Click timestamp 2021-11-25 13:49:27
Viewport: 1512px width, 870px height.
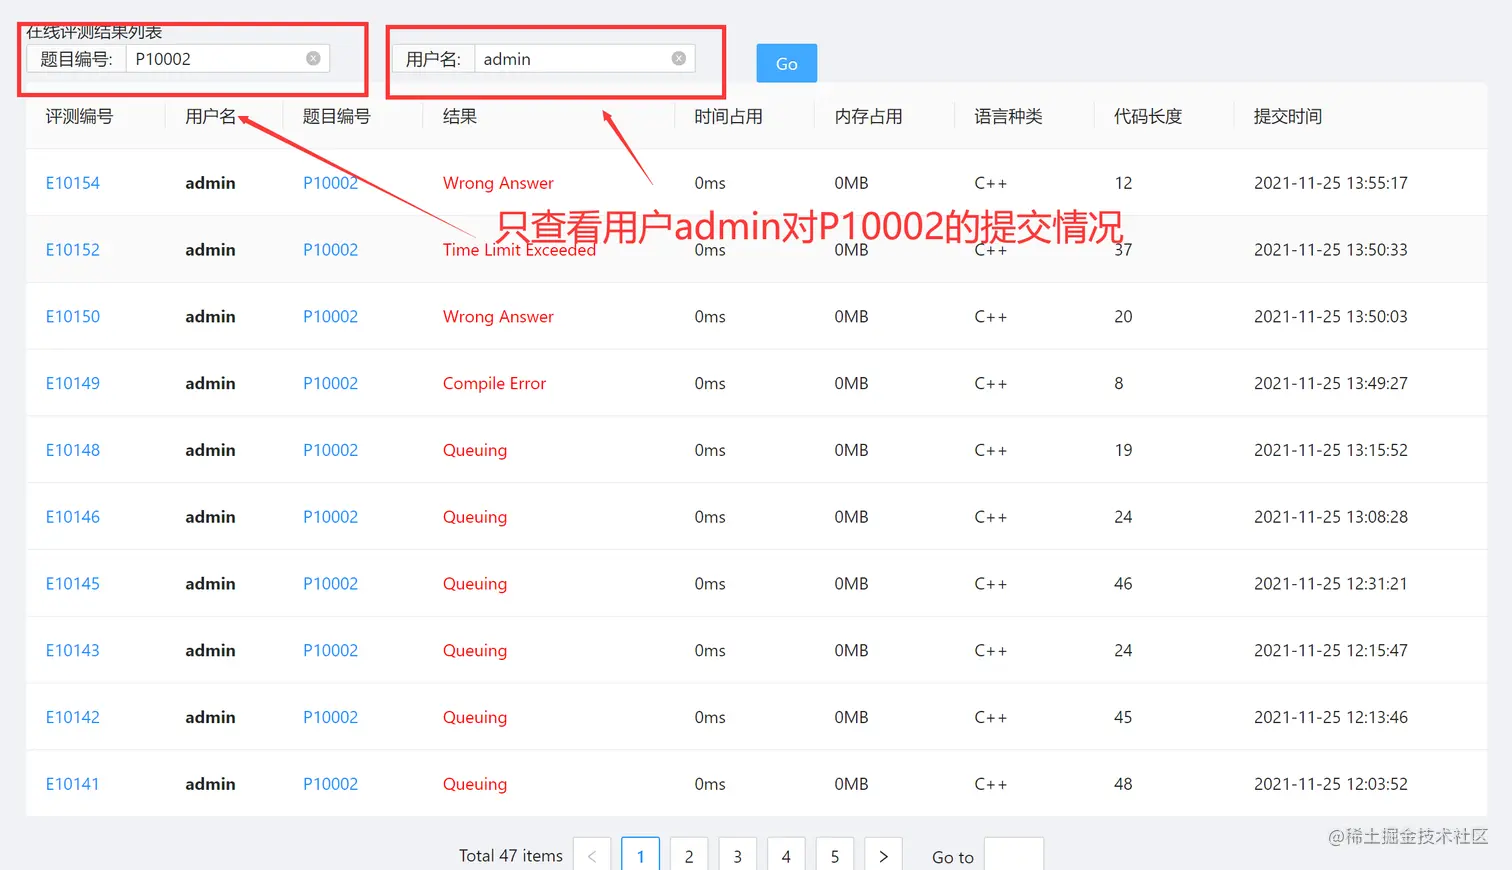coord(1331,383)
